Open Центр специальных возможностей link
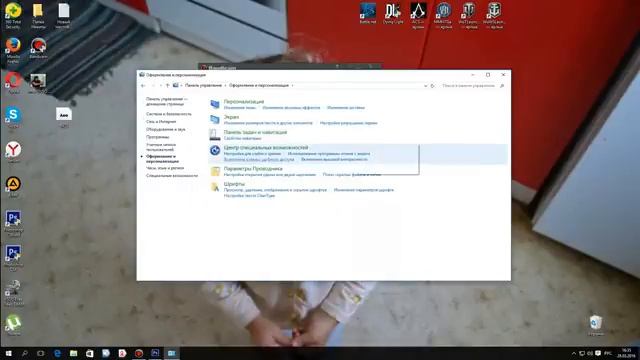Viewport: 640px width, 360px height. click(x=266, y=147)
